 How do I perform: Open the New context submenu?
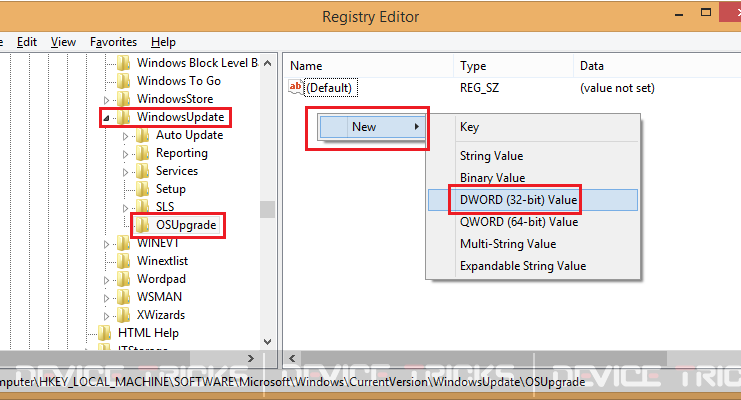(372, 127)
